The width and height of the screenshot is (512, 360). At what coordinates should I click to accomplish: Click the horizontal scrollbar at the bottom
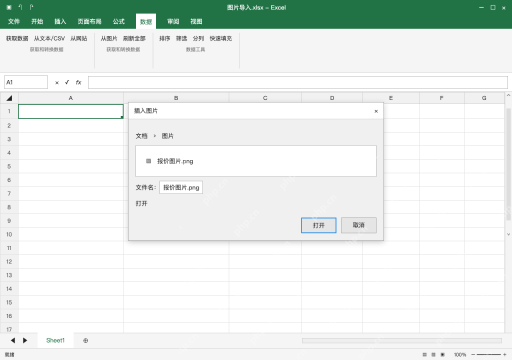402,341
